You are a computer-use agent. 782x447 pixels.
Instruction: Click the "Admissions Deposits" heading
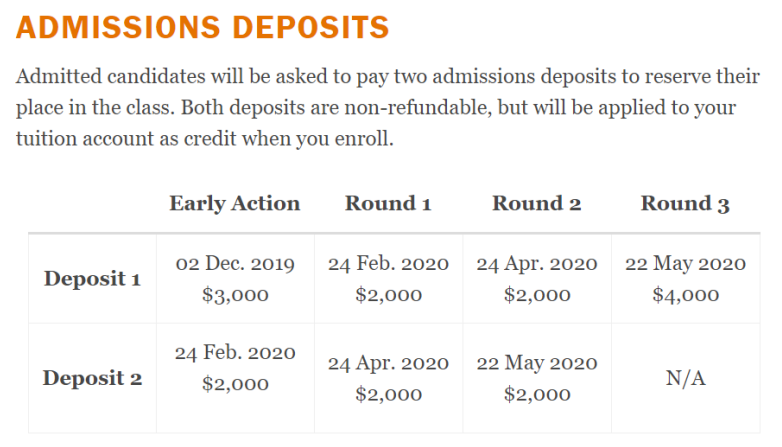pyautogui.click(x=202, y=27)
